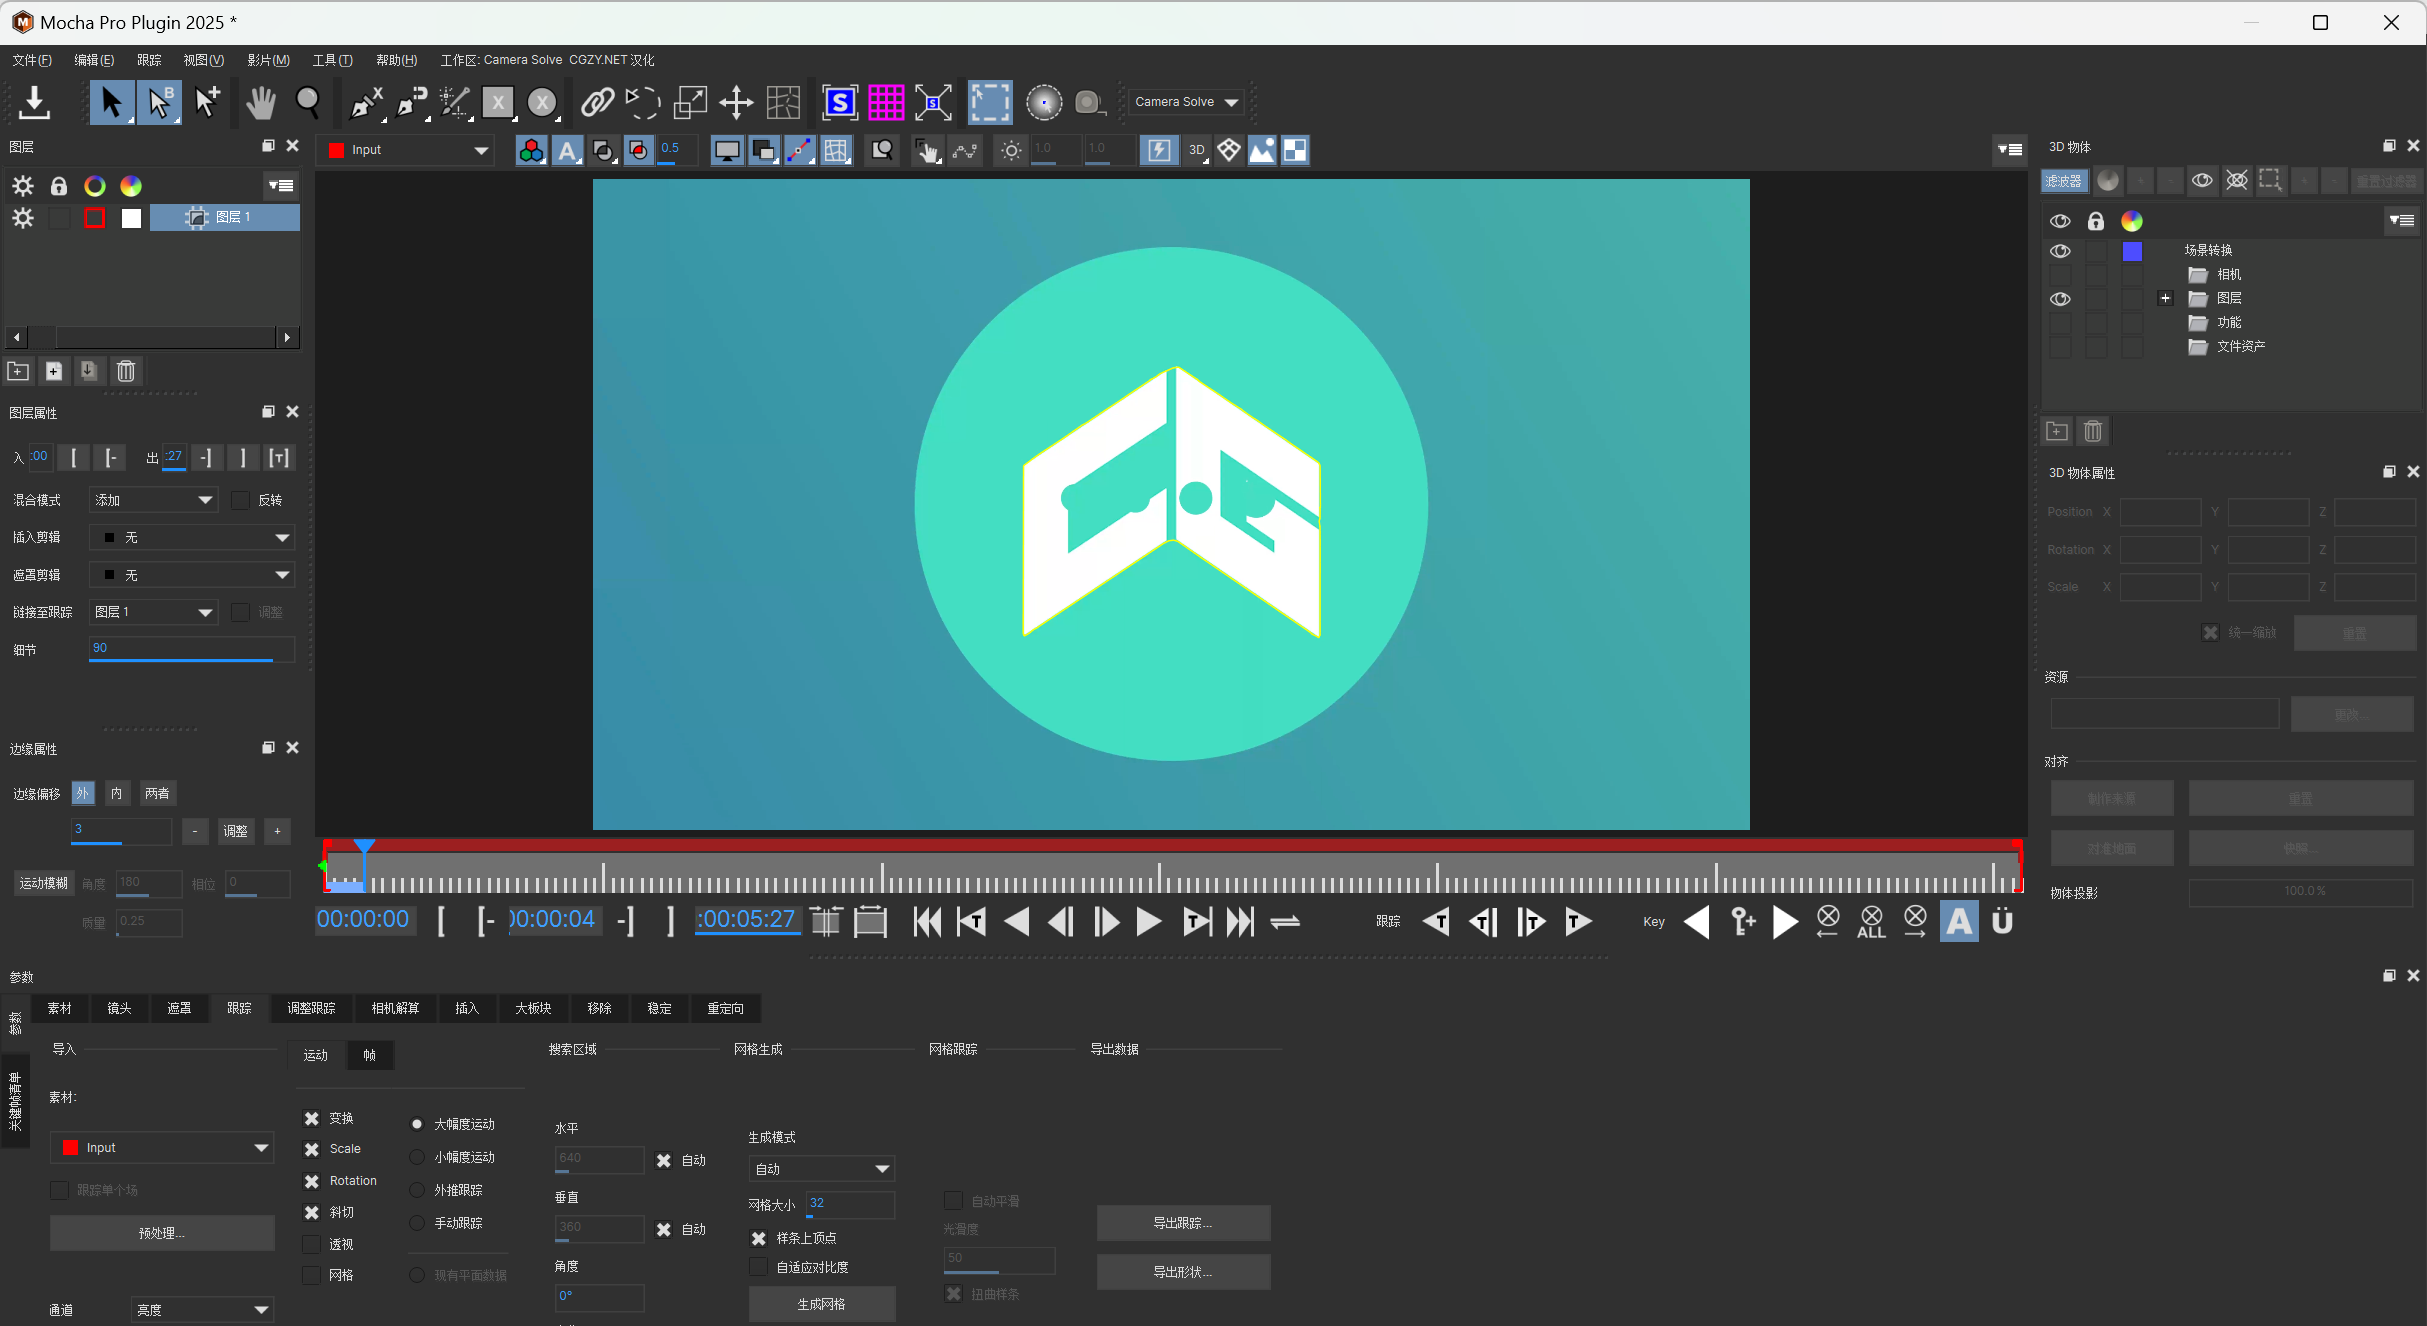The width and height of the screenshot is (2427, 1326).
Task: Click the 生成网格 button
Action: pos(821,1304)
